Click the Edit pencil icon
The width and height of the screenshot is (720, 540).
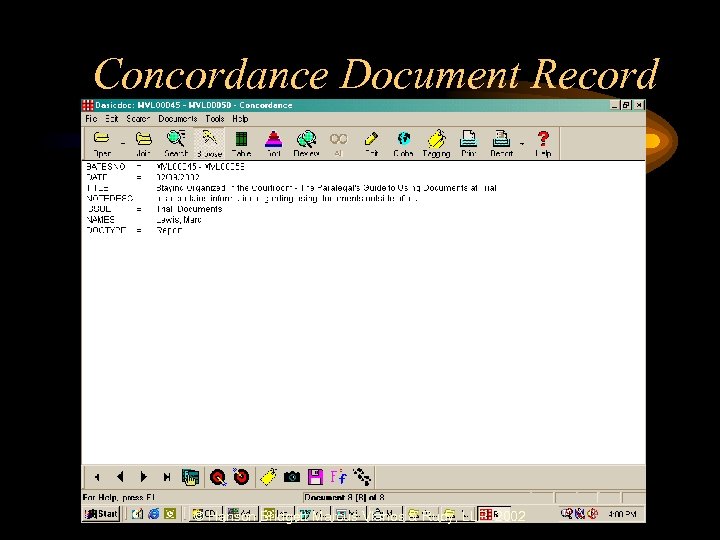(x=371, y=143)
